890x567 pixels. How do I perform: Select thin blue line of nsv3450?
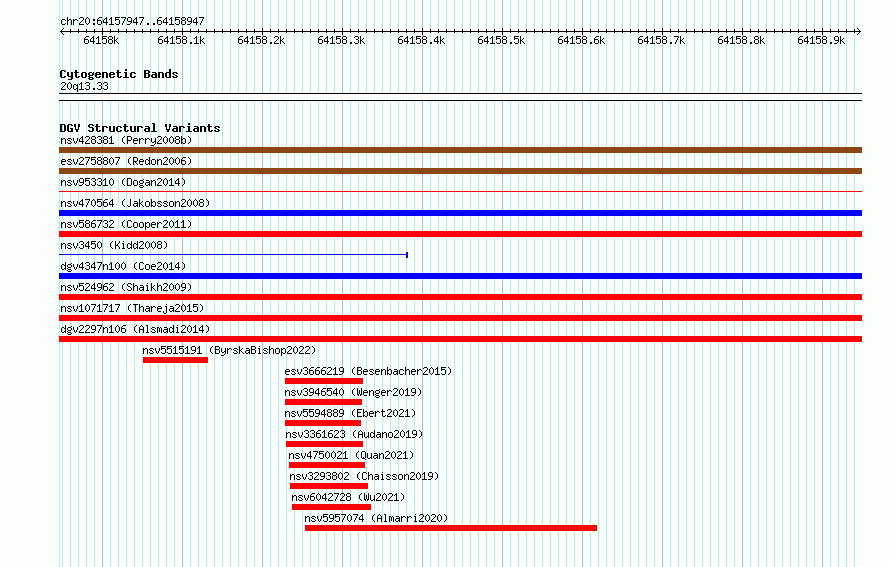coord(233,255)
